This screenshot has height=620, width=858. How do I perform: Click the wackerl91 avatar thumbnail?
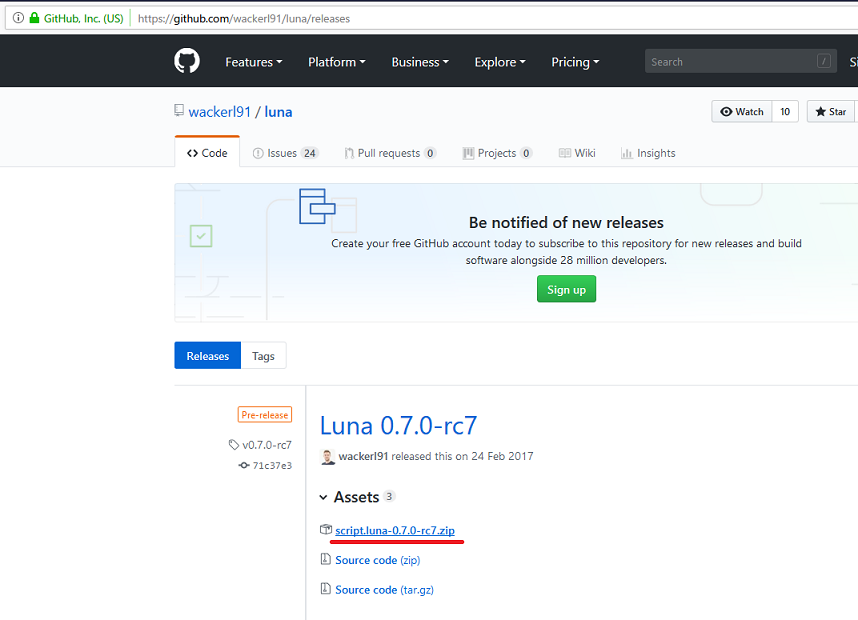(327, 457)
